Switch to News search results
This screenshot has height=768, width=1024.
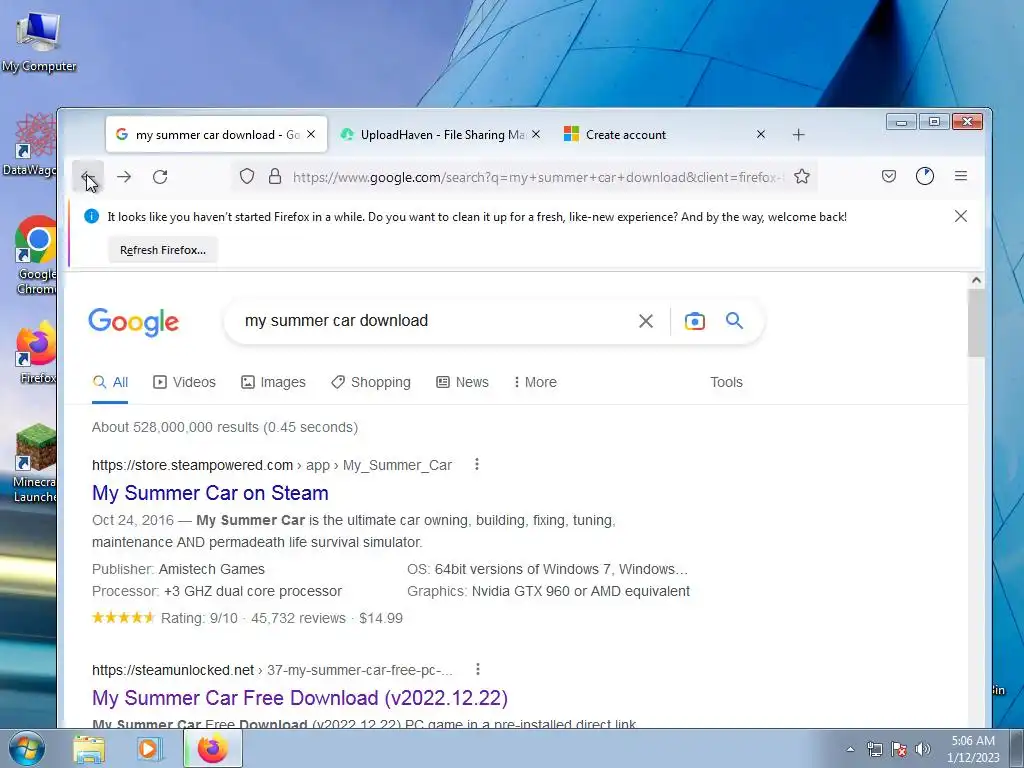click(462, 382)
